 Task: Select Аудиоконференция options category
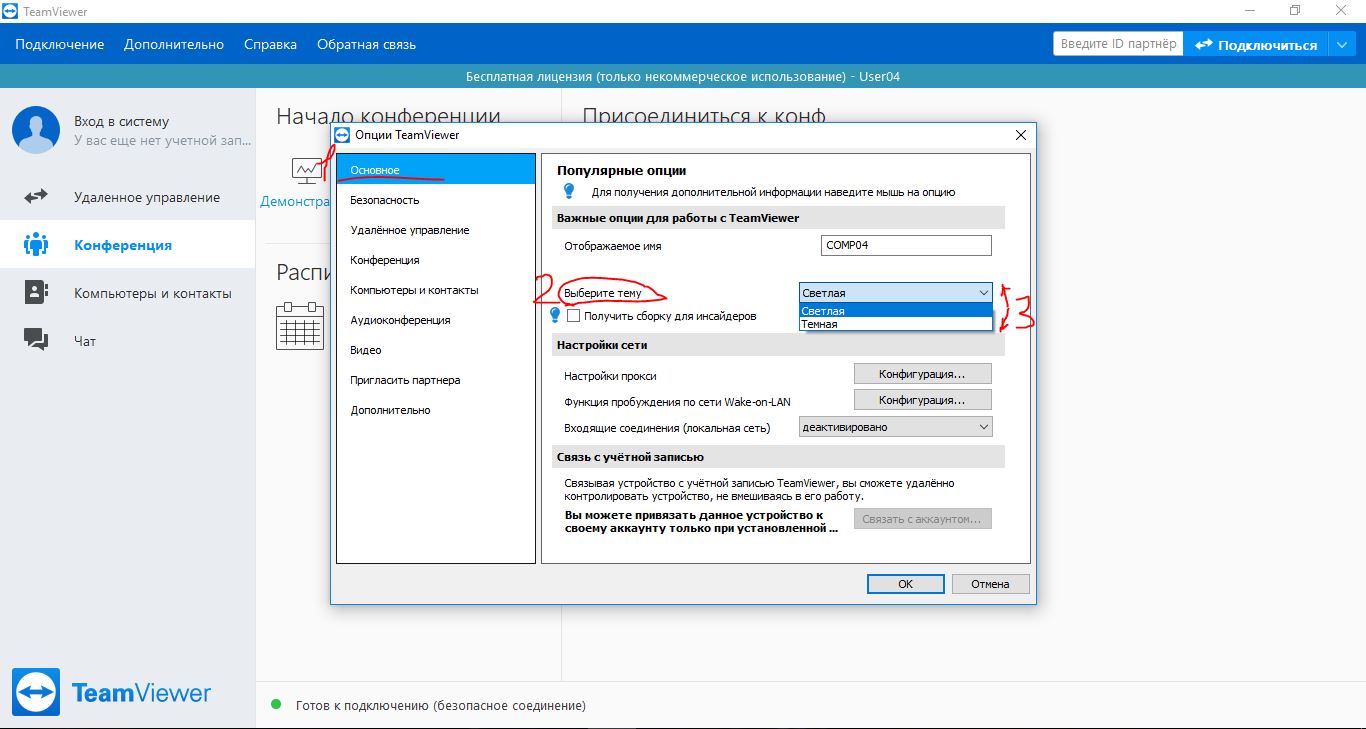[436, 320]
